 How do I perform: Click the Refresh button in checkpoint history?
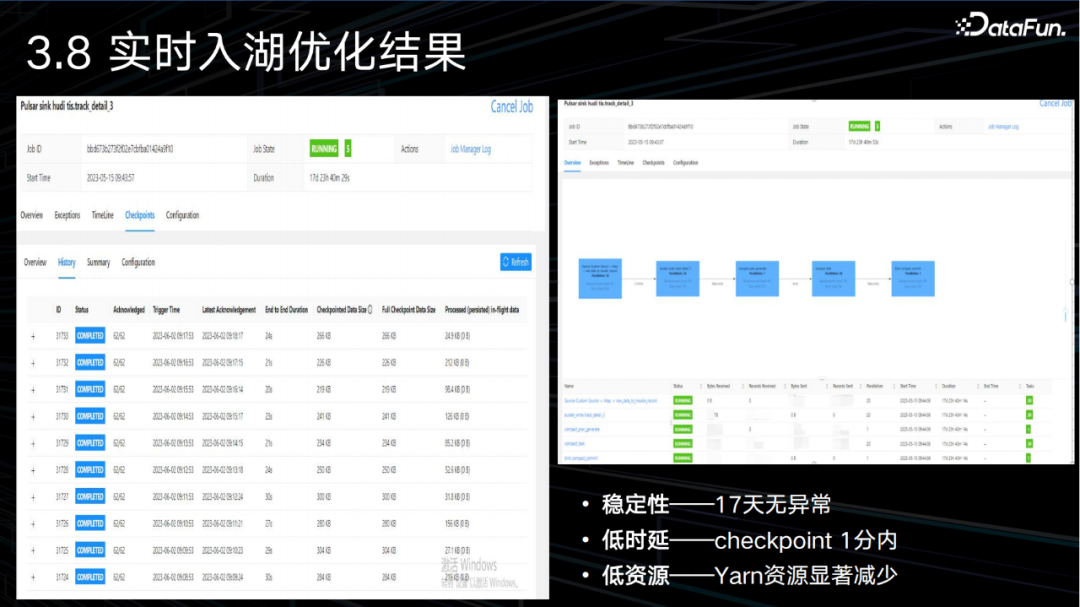515,262
